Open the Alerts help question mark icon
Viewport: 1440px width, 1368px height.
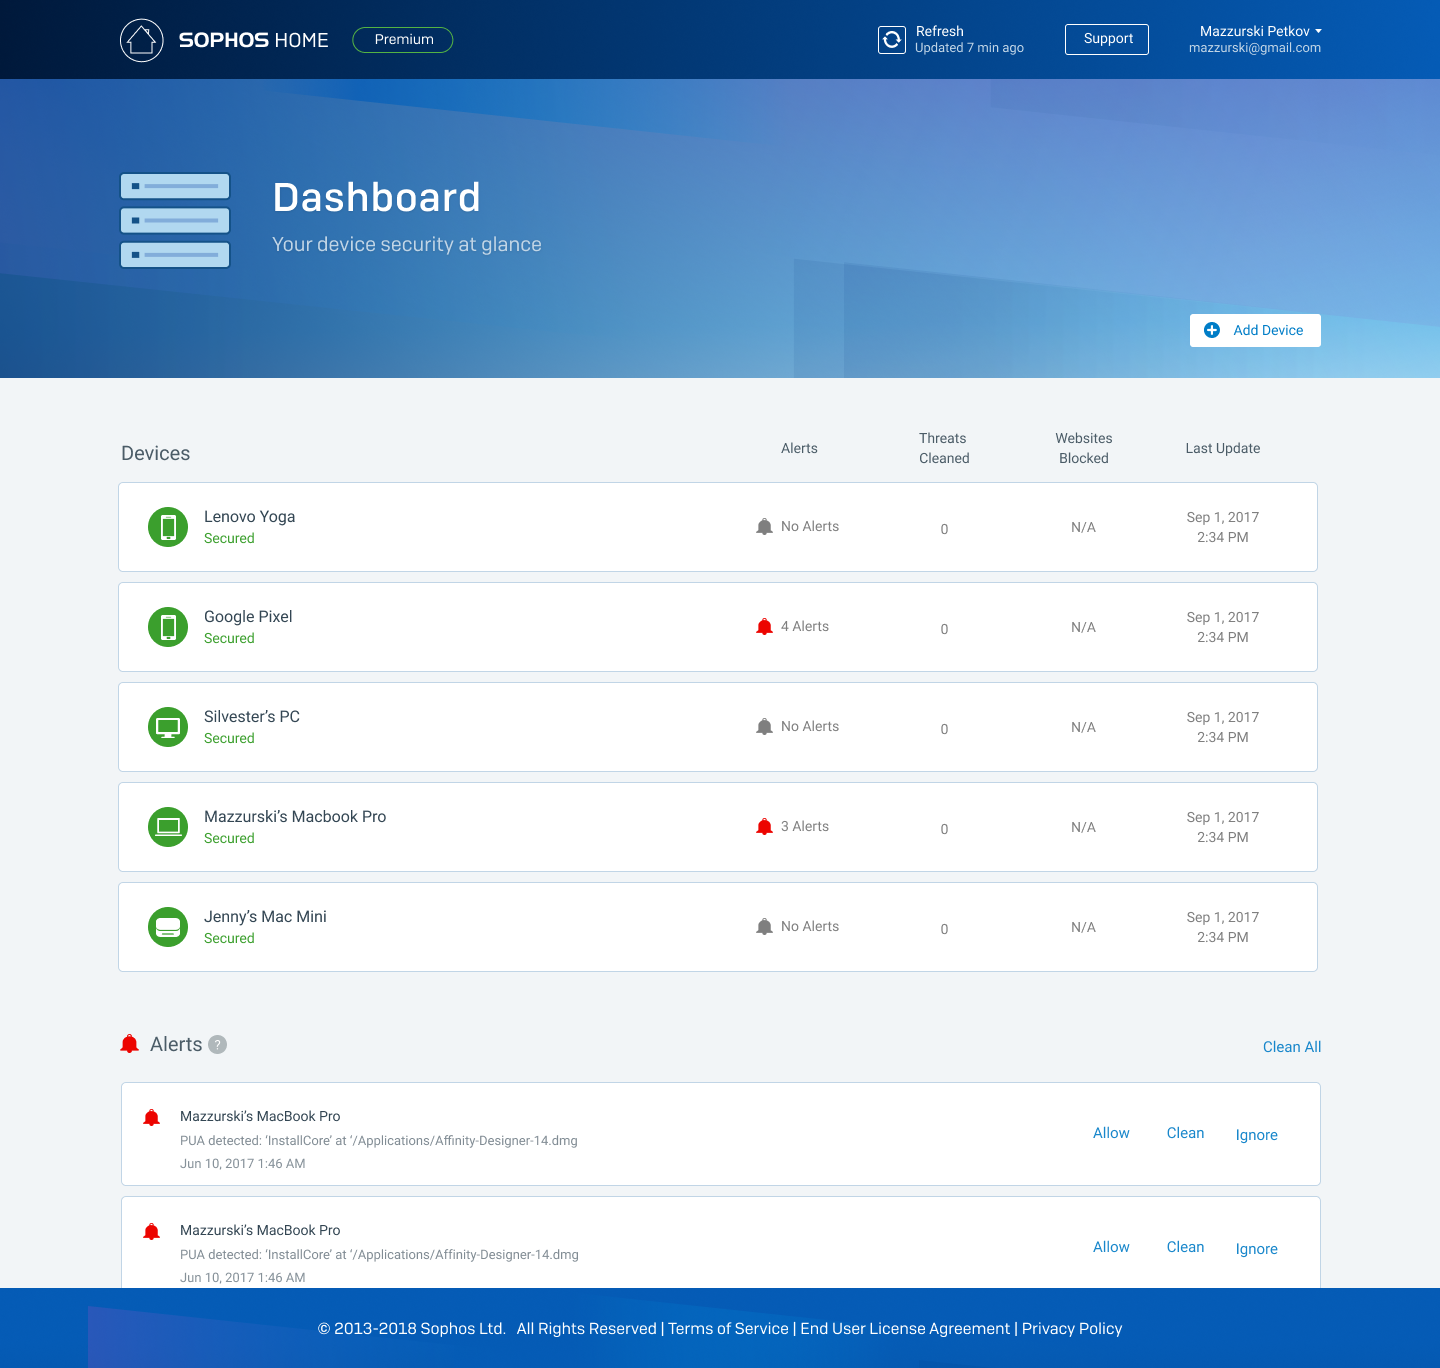click(217, 1044)
